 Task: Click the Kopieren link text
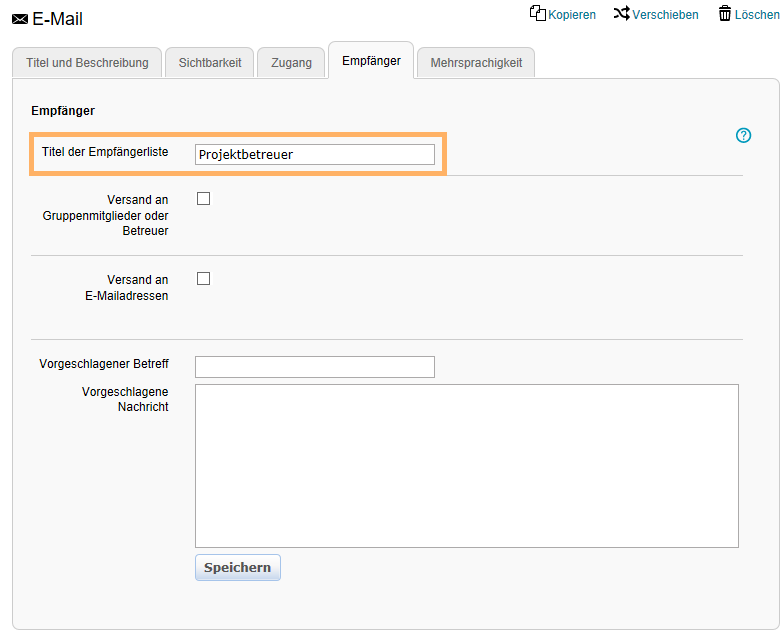pyautogui.click(x=572, y=15)
